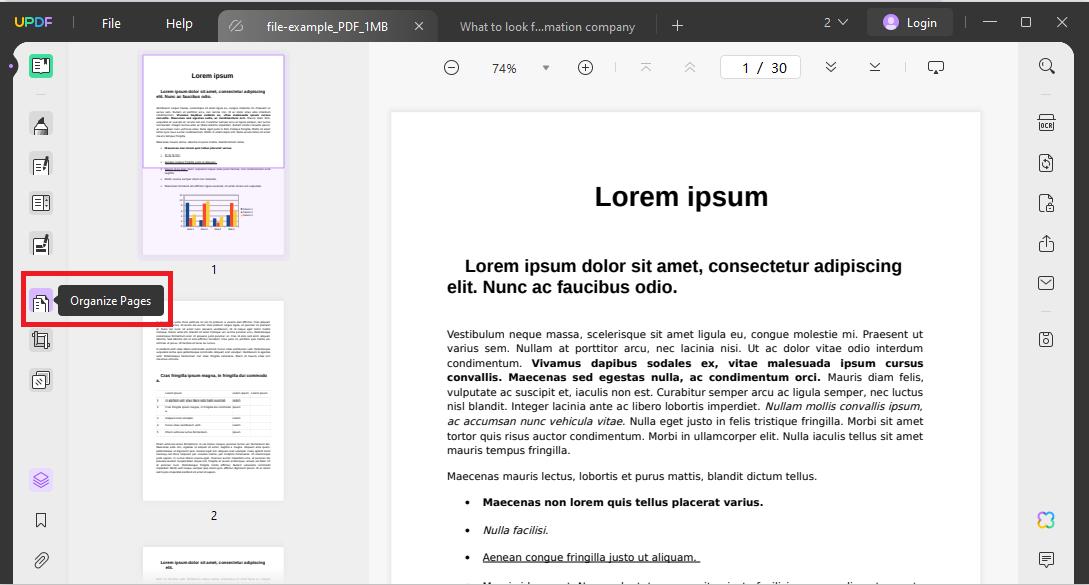Expand the notifications dropdown showing 2
1089x585 pixels.
click(837, 21)
